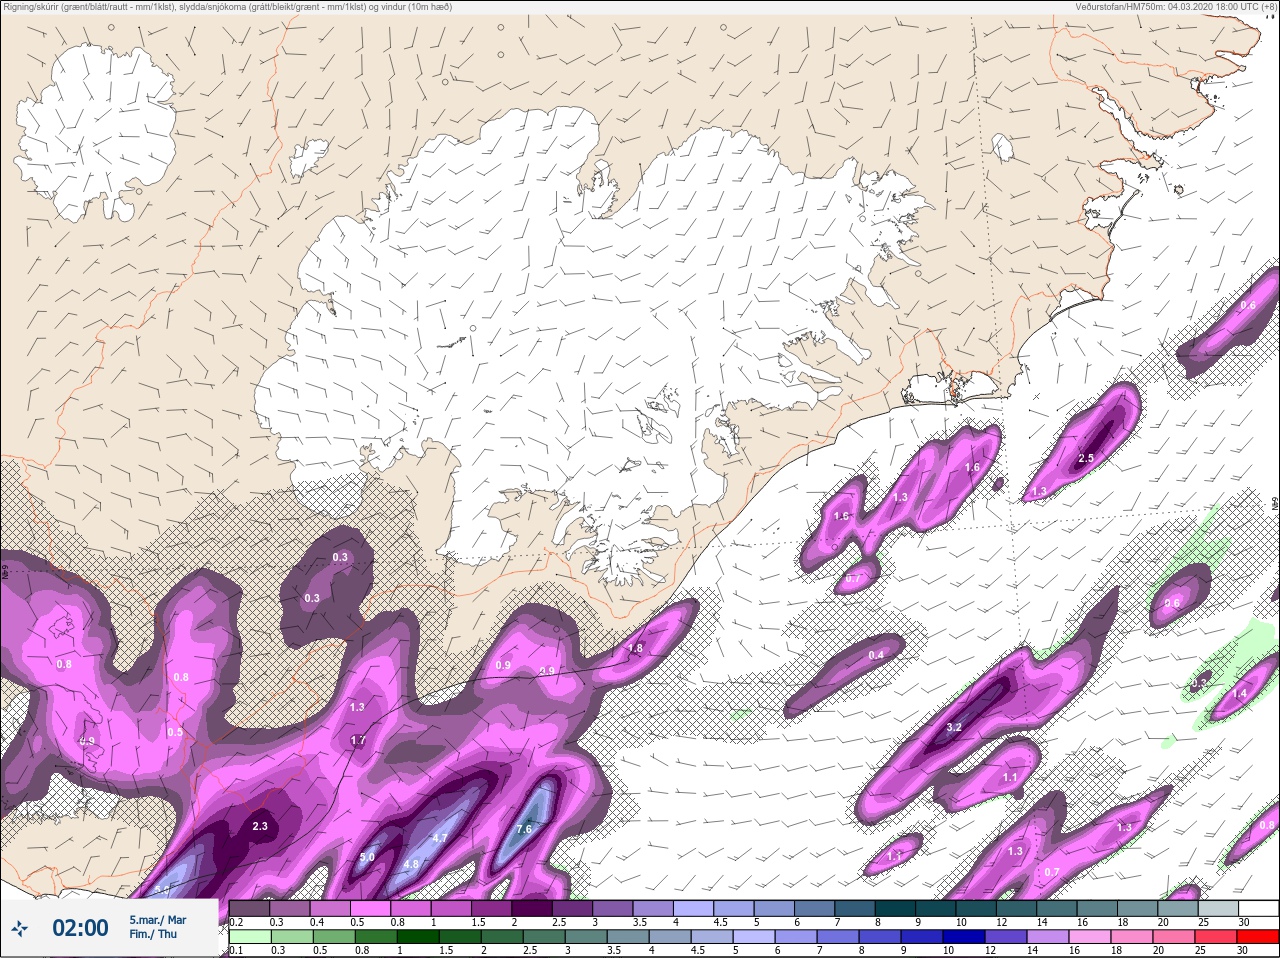The width and height of the screenshot is (1280, 958).
Task: Click the 0.2 label in the upper legend
Action: pyautogui.click(x=237, y=922)
